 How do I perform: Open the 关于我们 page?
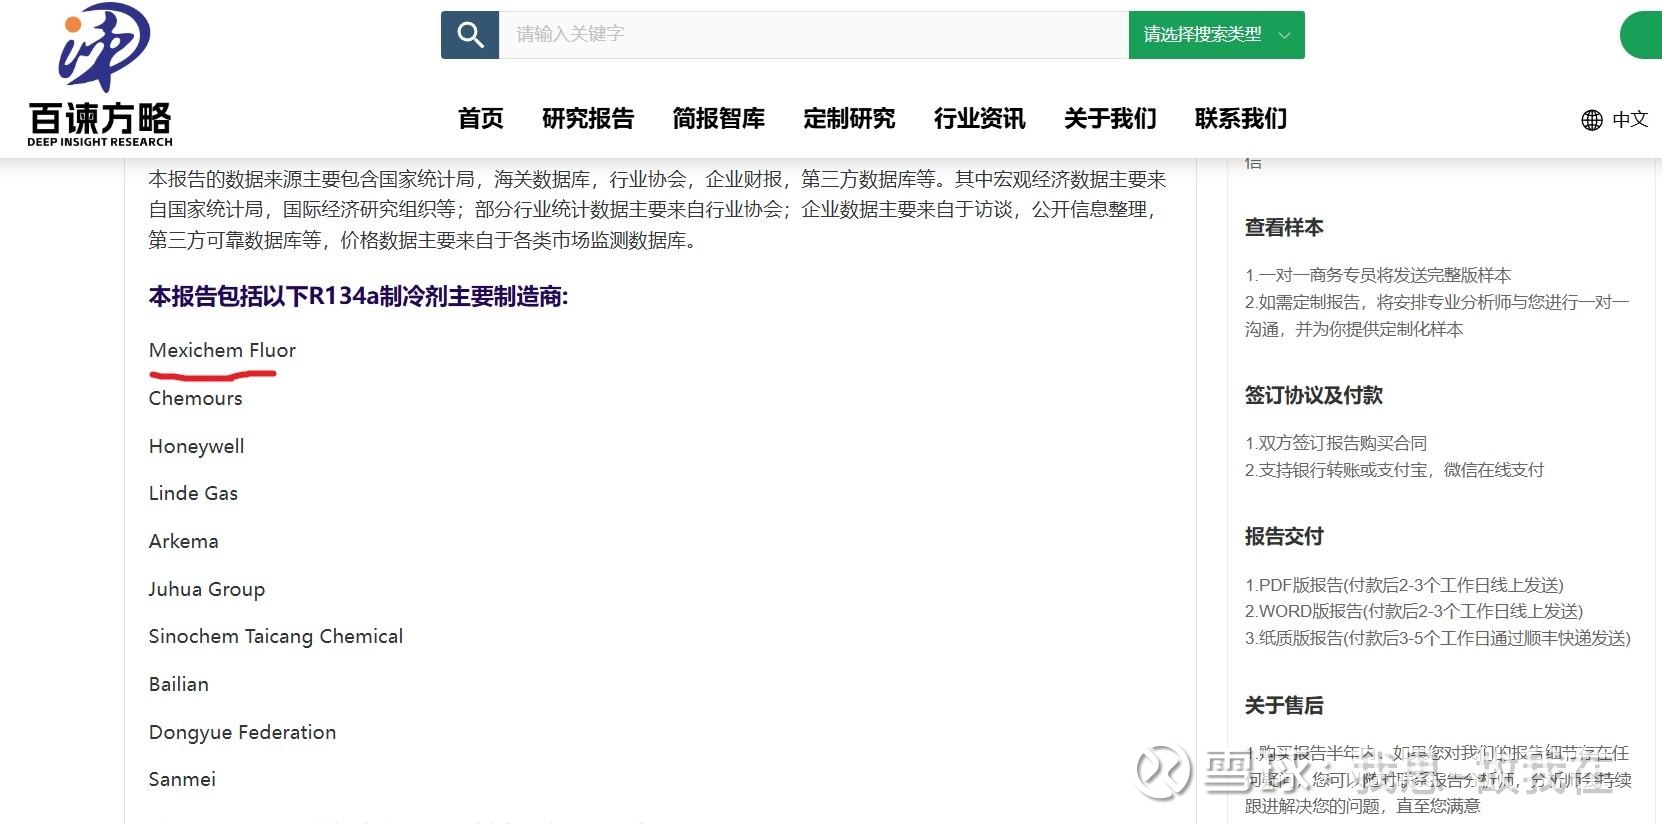click(1110, 119)
